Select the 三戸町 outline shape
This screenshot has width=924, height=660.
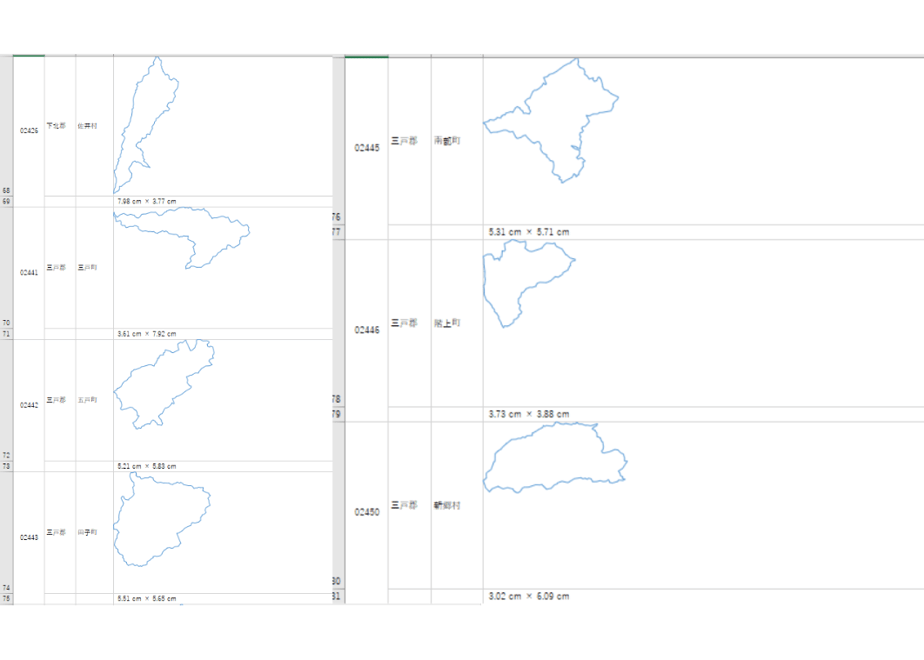click(x=182, y=238)
